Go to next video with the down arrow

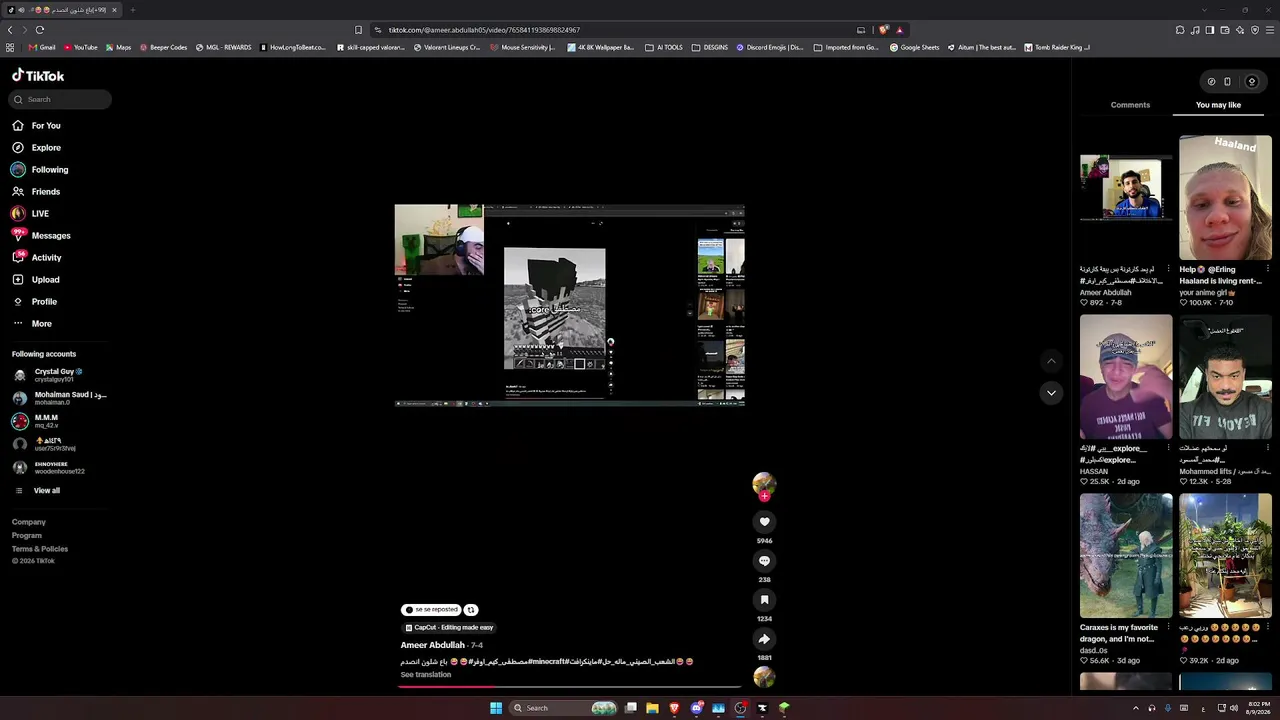pyautogui.click(x=1051, y=393)
